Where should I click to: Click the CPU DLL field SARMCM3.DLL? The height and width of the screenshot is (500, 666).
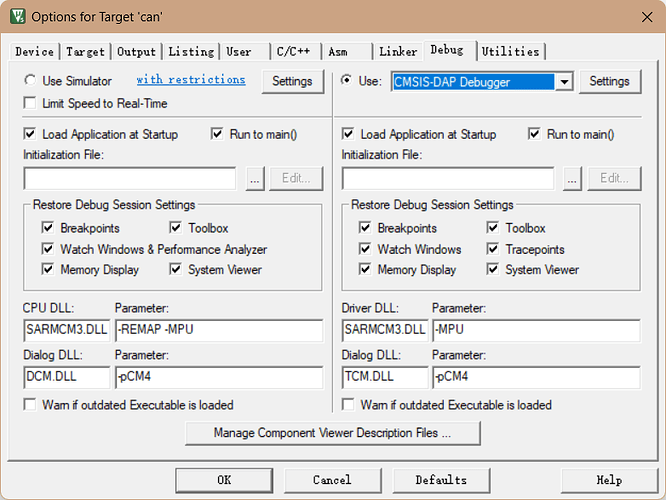[x=67, y=331]
